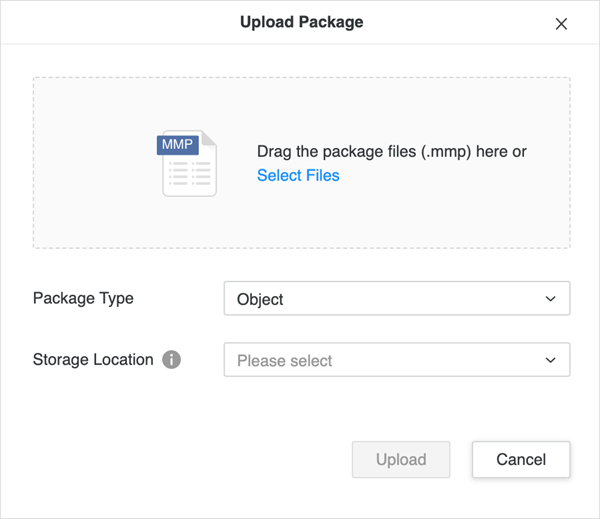Close the Upload Package dialog
Image resolution: width=600 pixels, height=519 pixels.
tap(561, 24)
